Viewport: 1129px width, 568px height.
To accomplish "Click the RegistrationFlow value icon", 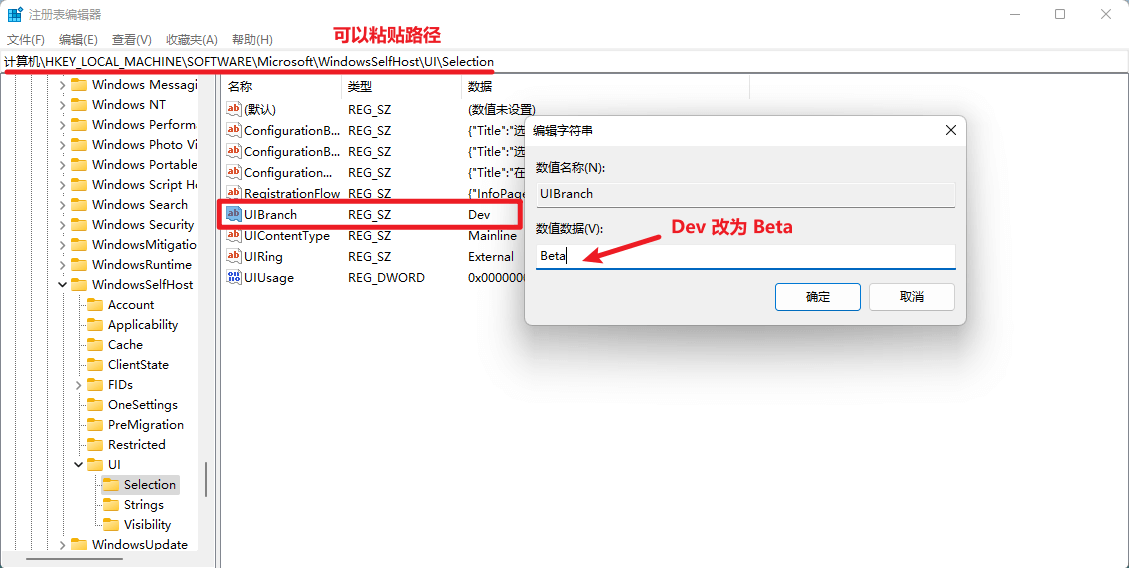I will click(234, 193).
